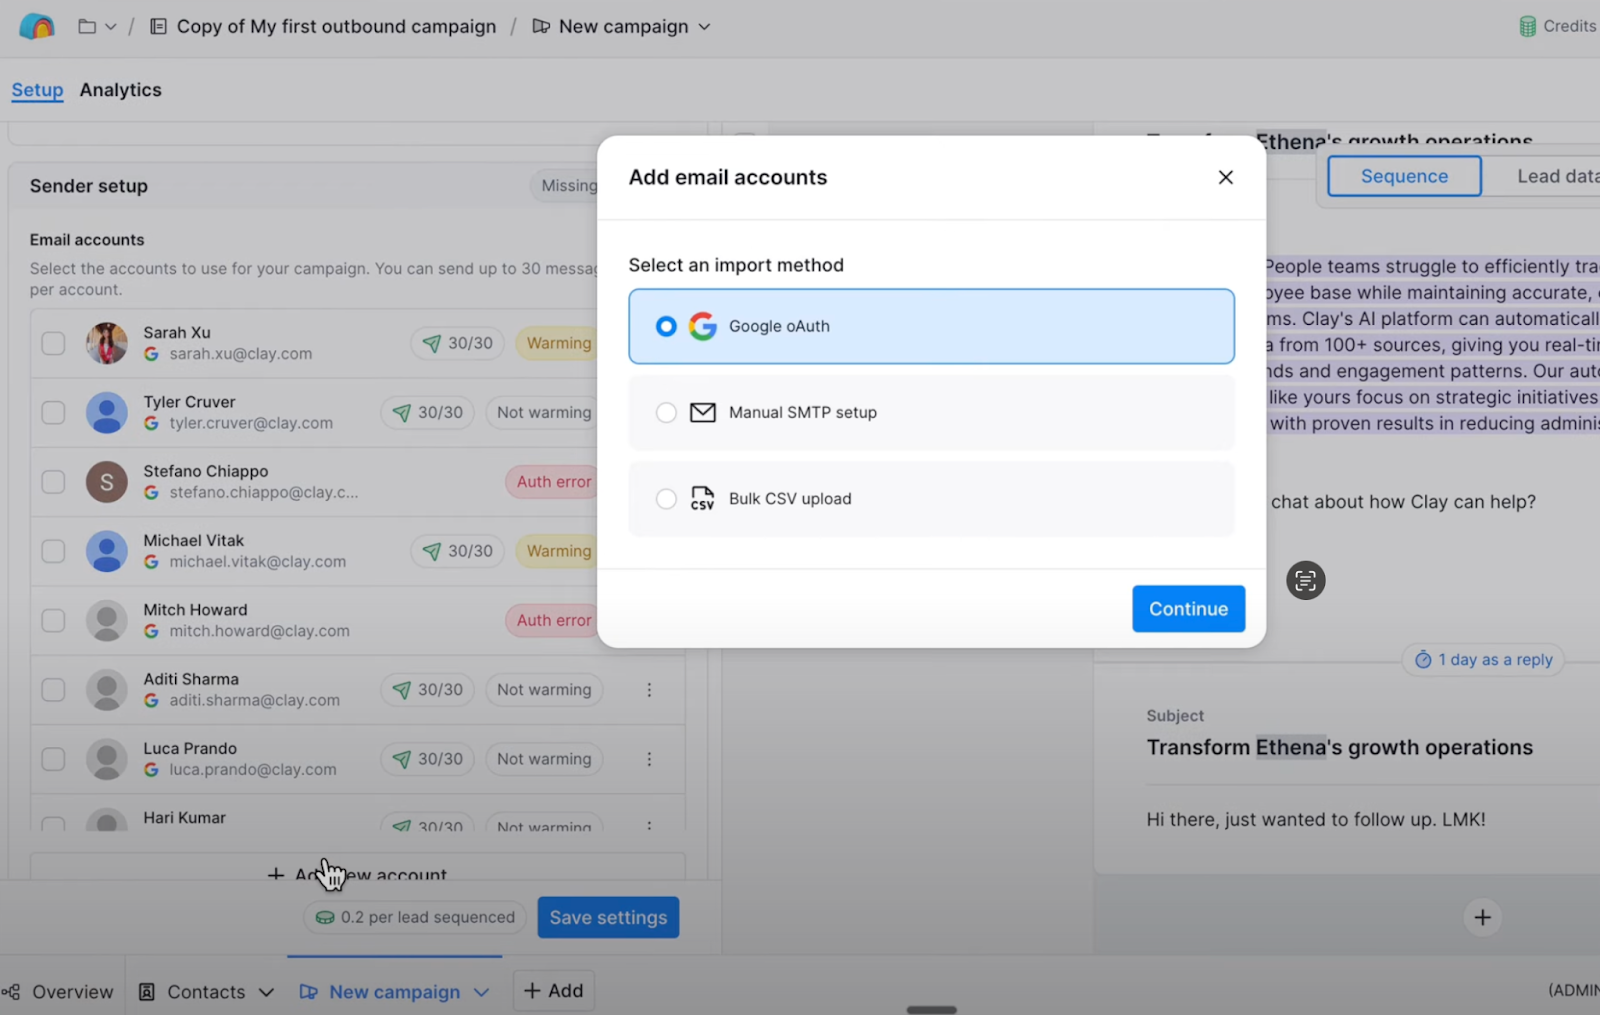Switch to the Analytics tab
Image resolution: width=1600 pixels, height=1015 pixels.
click(120, 89)
